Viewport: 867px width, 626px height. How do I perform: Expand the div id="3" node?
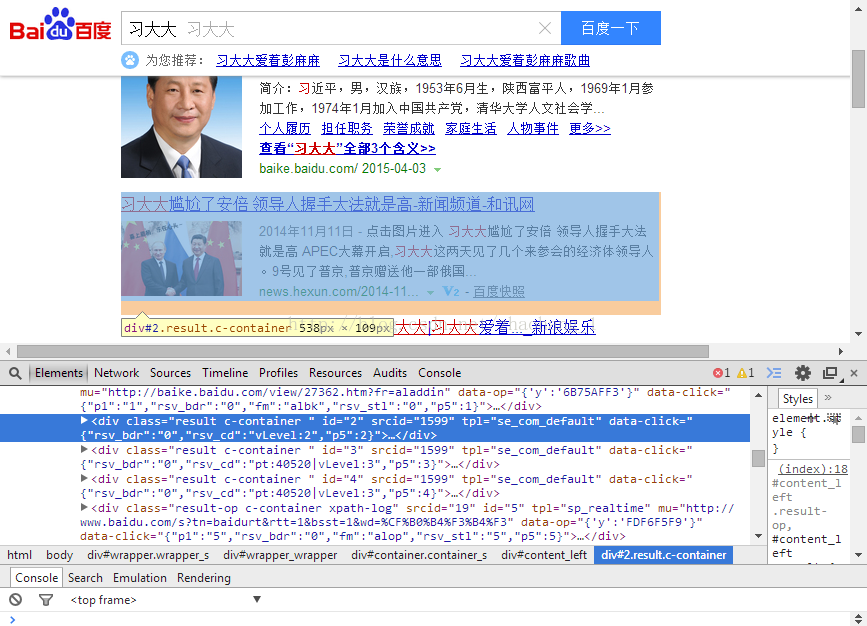(84, 449)
